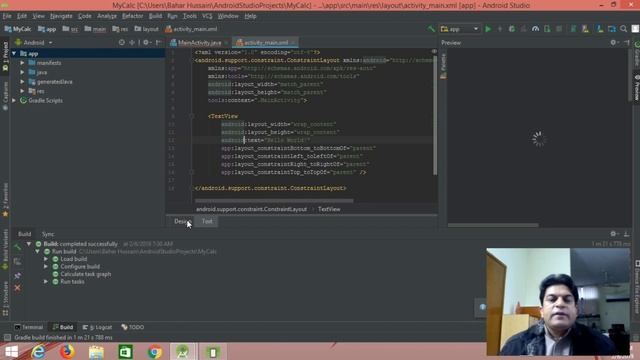Image resolution: width=640 pixels, height=360 pixels.
Task: Toggle the Favorites side tool window
Action: [x=5, y=200]
